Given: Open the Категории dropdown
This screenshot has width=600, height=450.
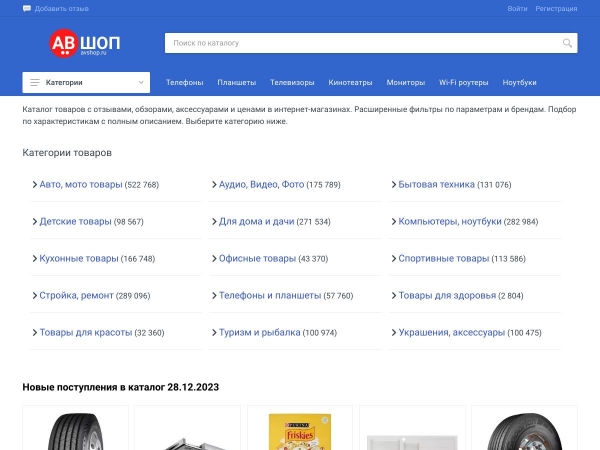Looking at the screenshot, I should coord(86,82).
